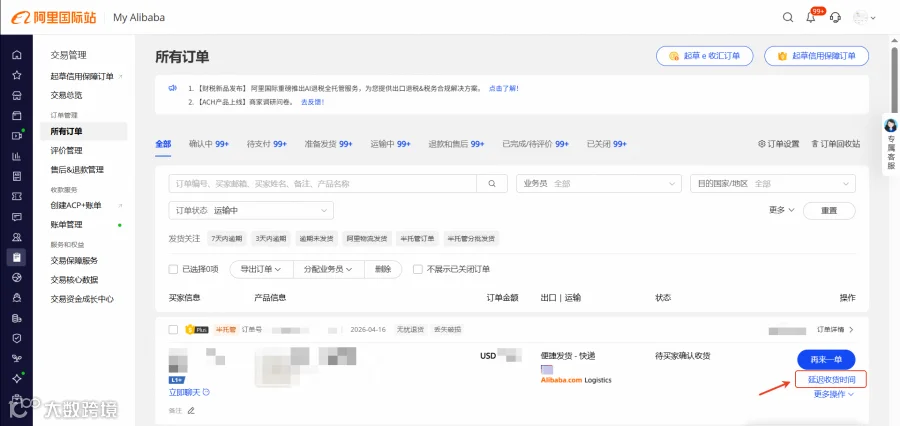Check the order row's selection checkbox
Screen dimensions: 900x426
tap(173, 330)
